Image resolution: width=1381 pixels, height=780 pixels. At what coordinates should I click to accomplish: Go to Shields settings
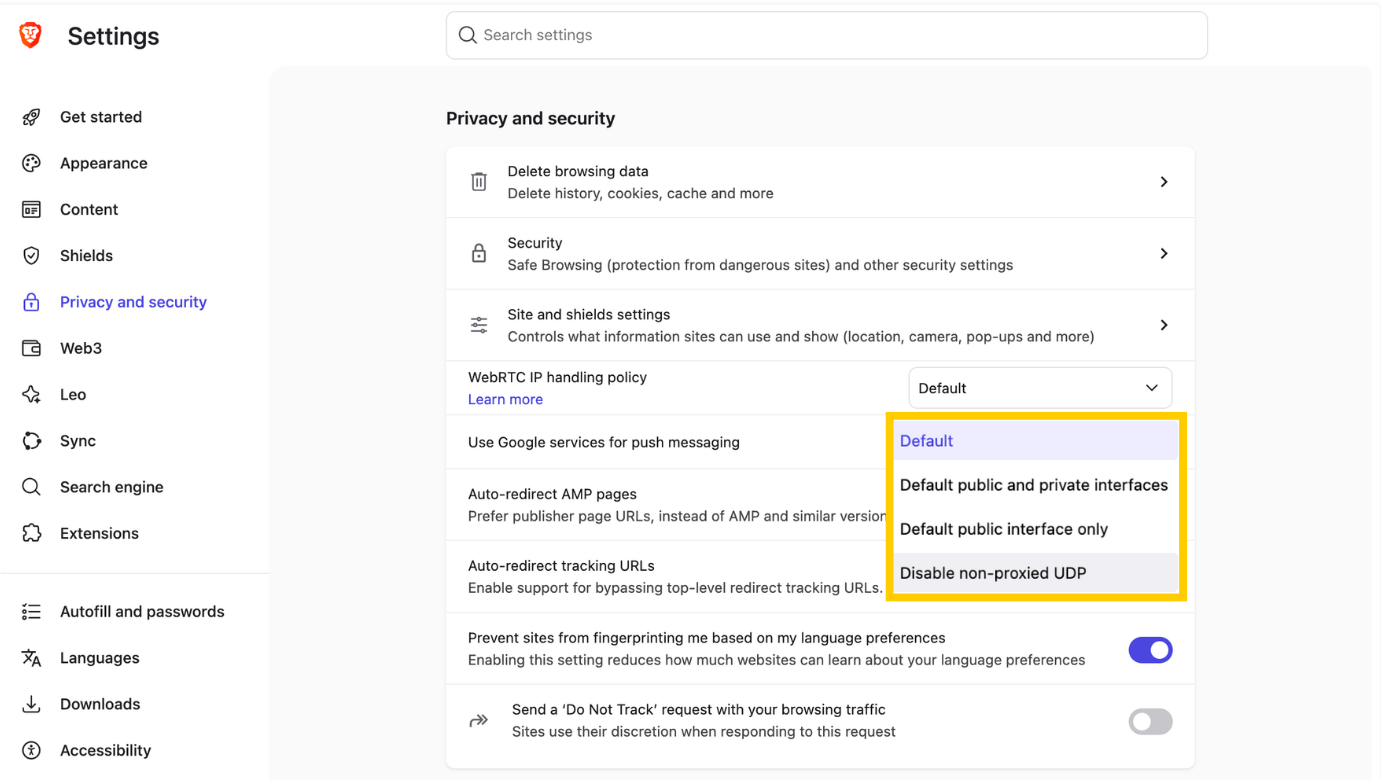tap(86, 256)
